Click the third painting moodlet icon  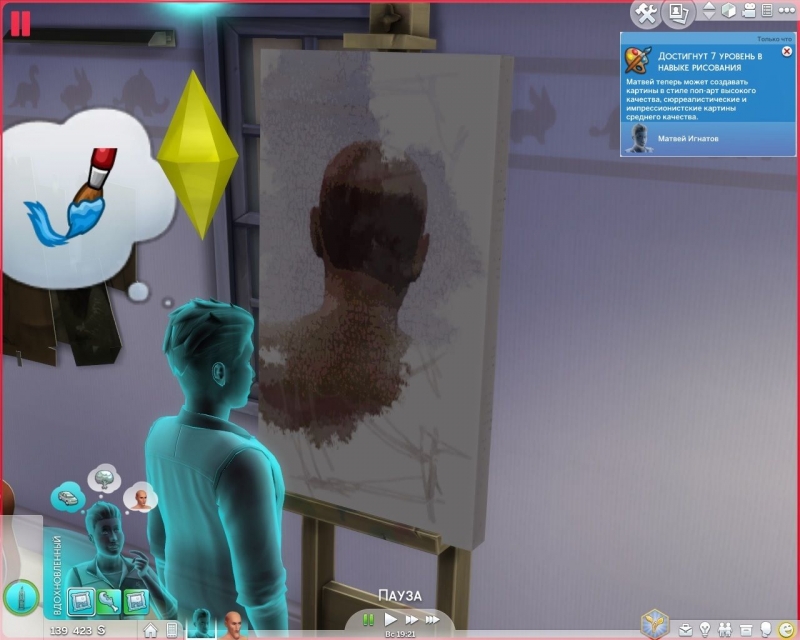pos(136,601)
